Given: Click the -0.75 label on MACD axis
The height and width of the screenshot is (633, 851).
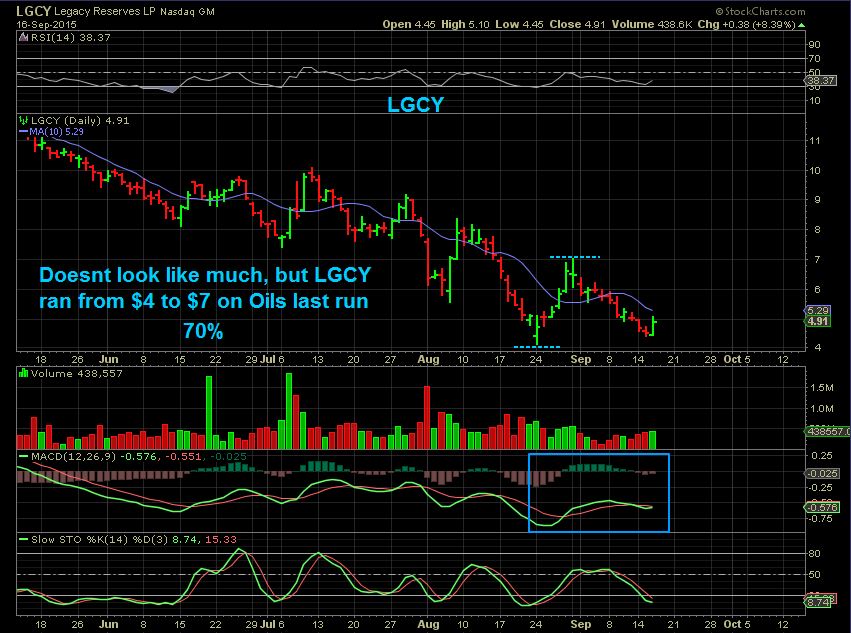Looking at the screenshot, I should point(821,519).
